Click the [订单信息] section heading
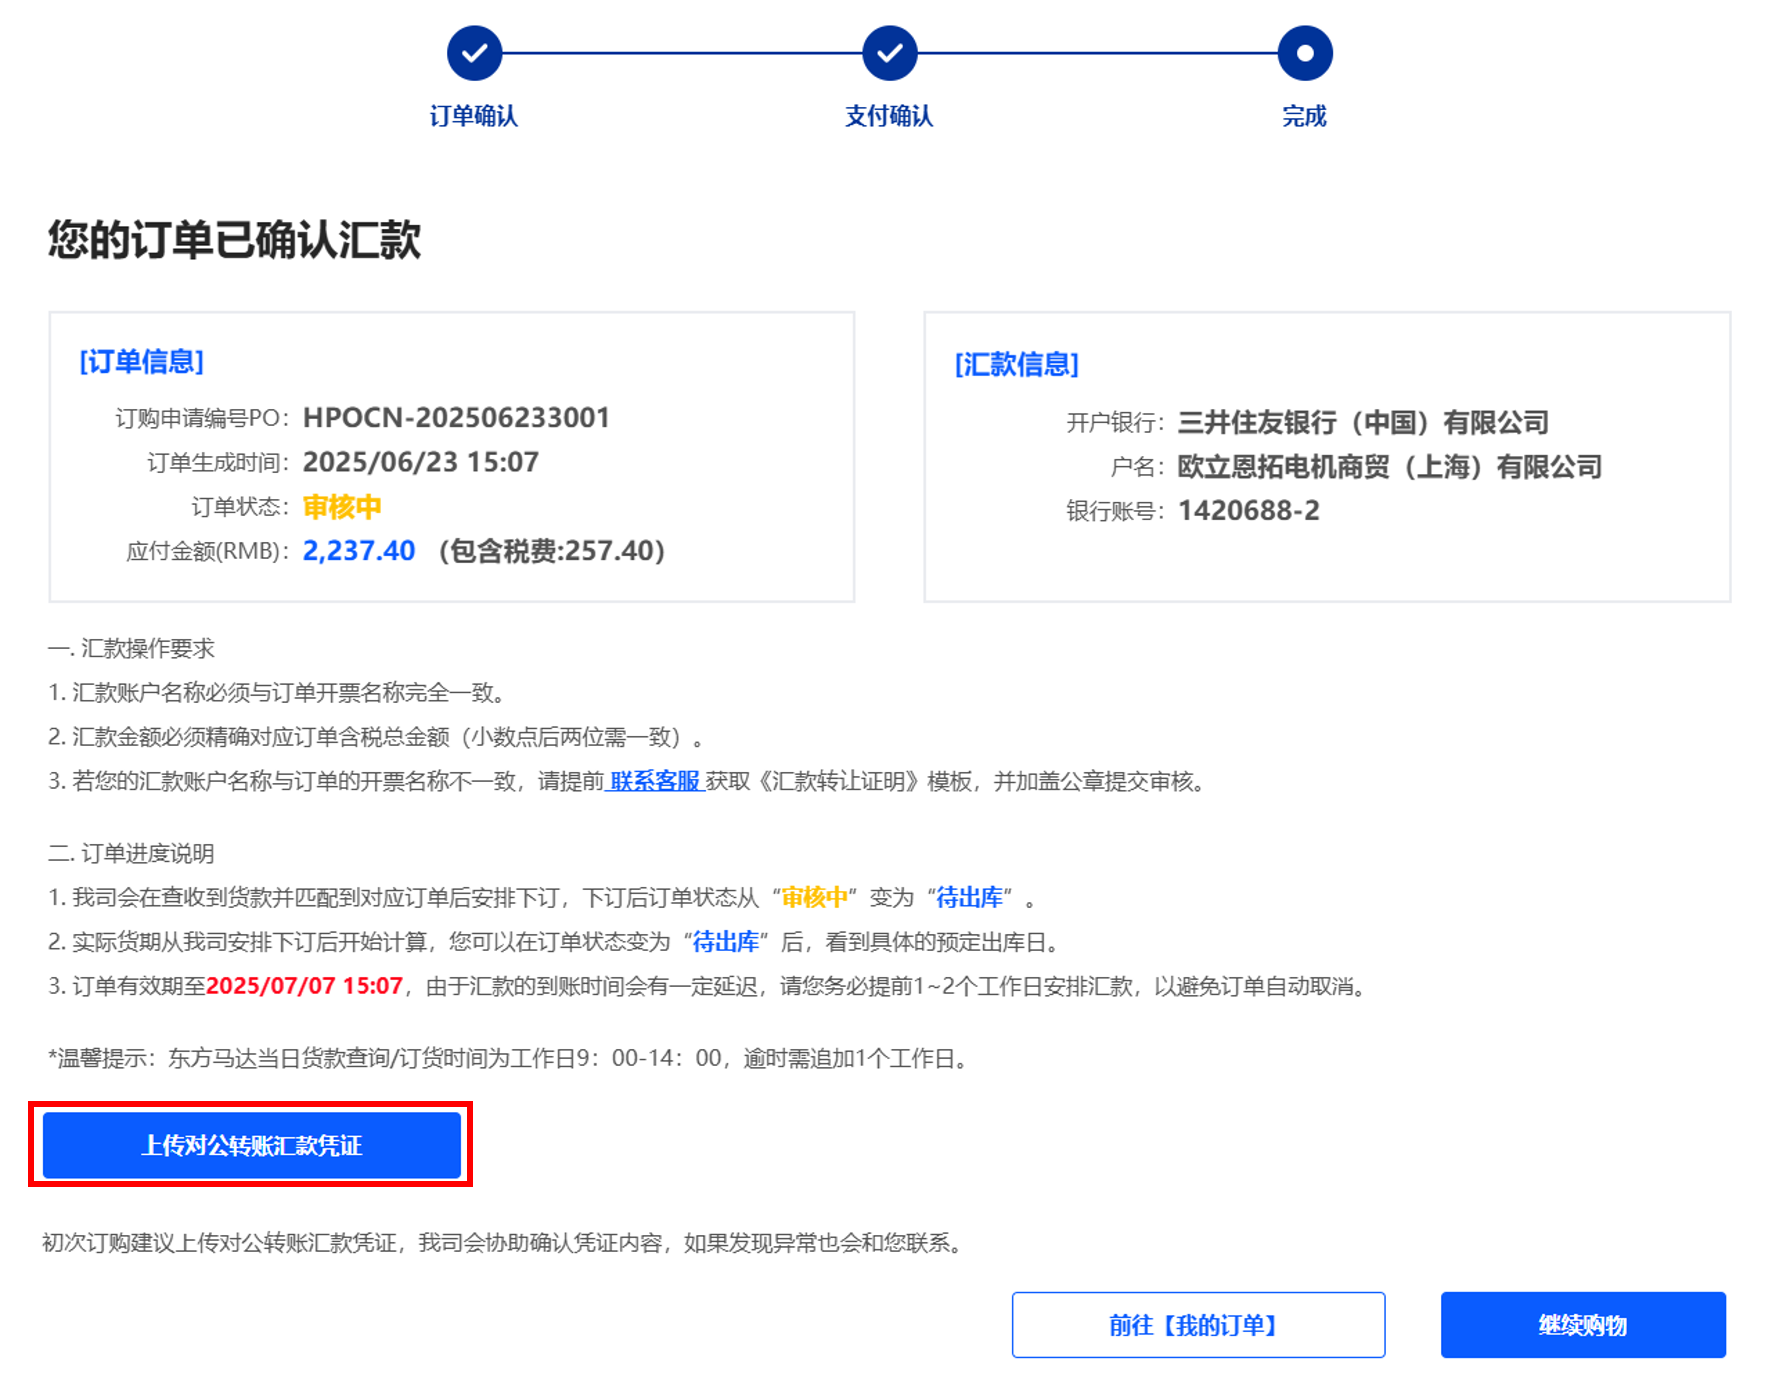 (142, 362)
